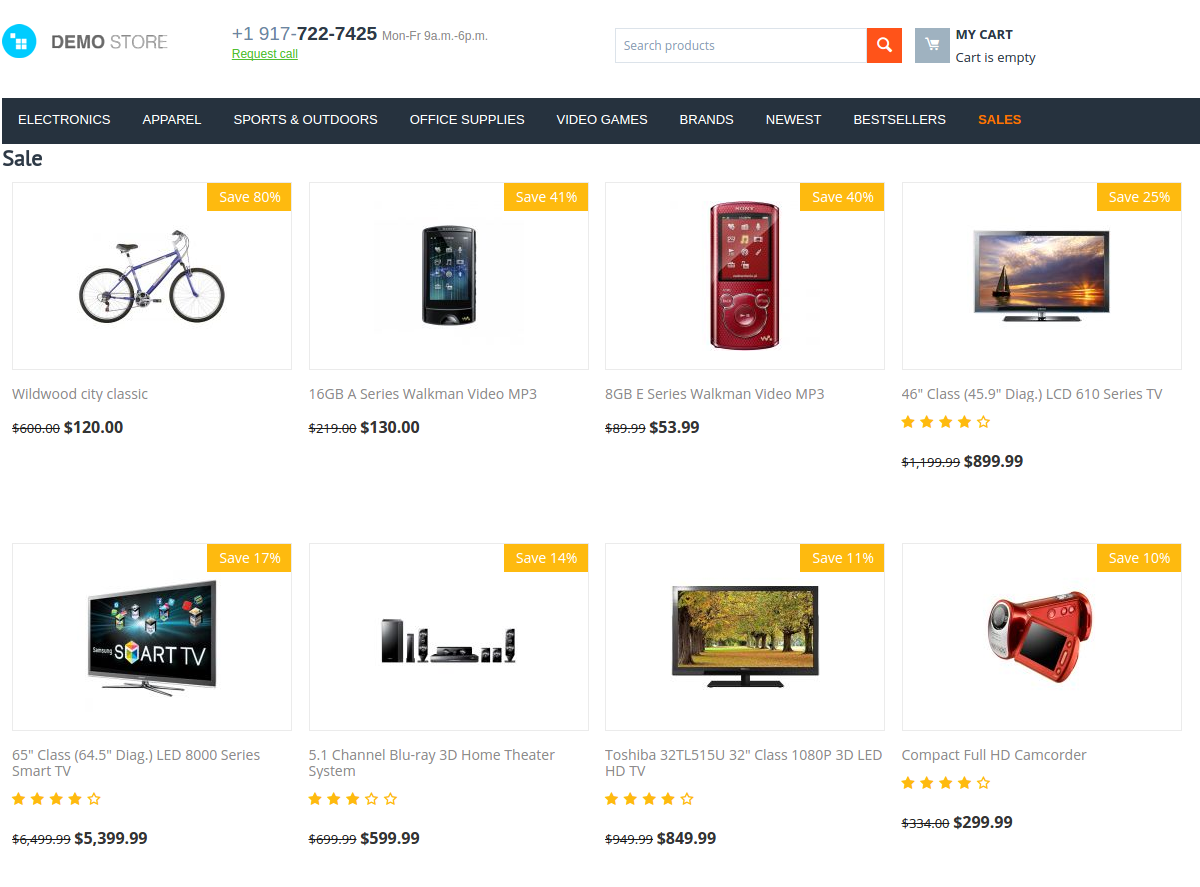Select the Video Games menu item

602,120
